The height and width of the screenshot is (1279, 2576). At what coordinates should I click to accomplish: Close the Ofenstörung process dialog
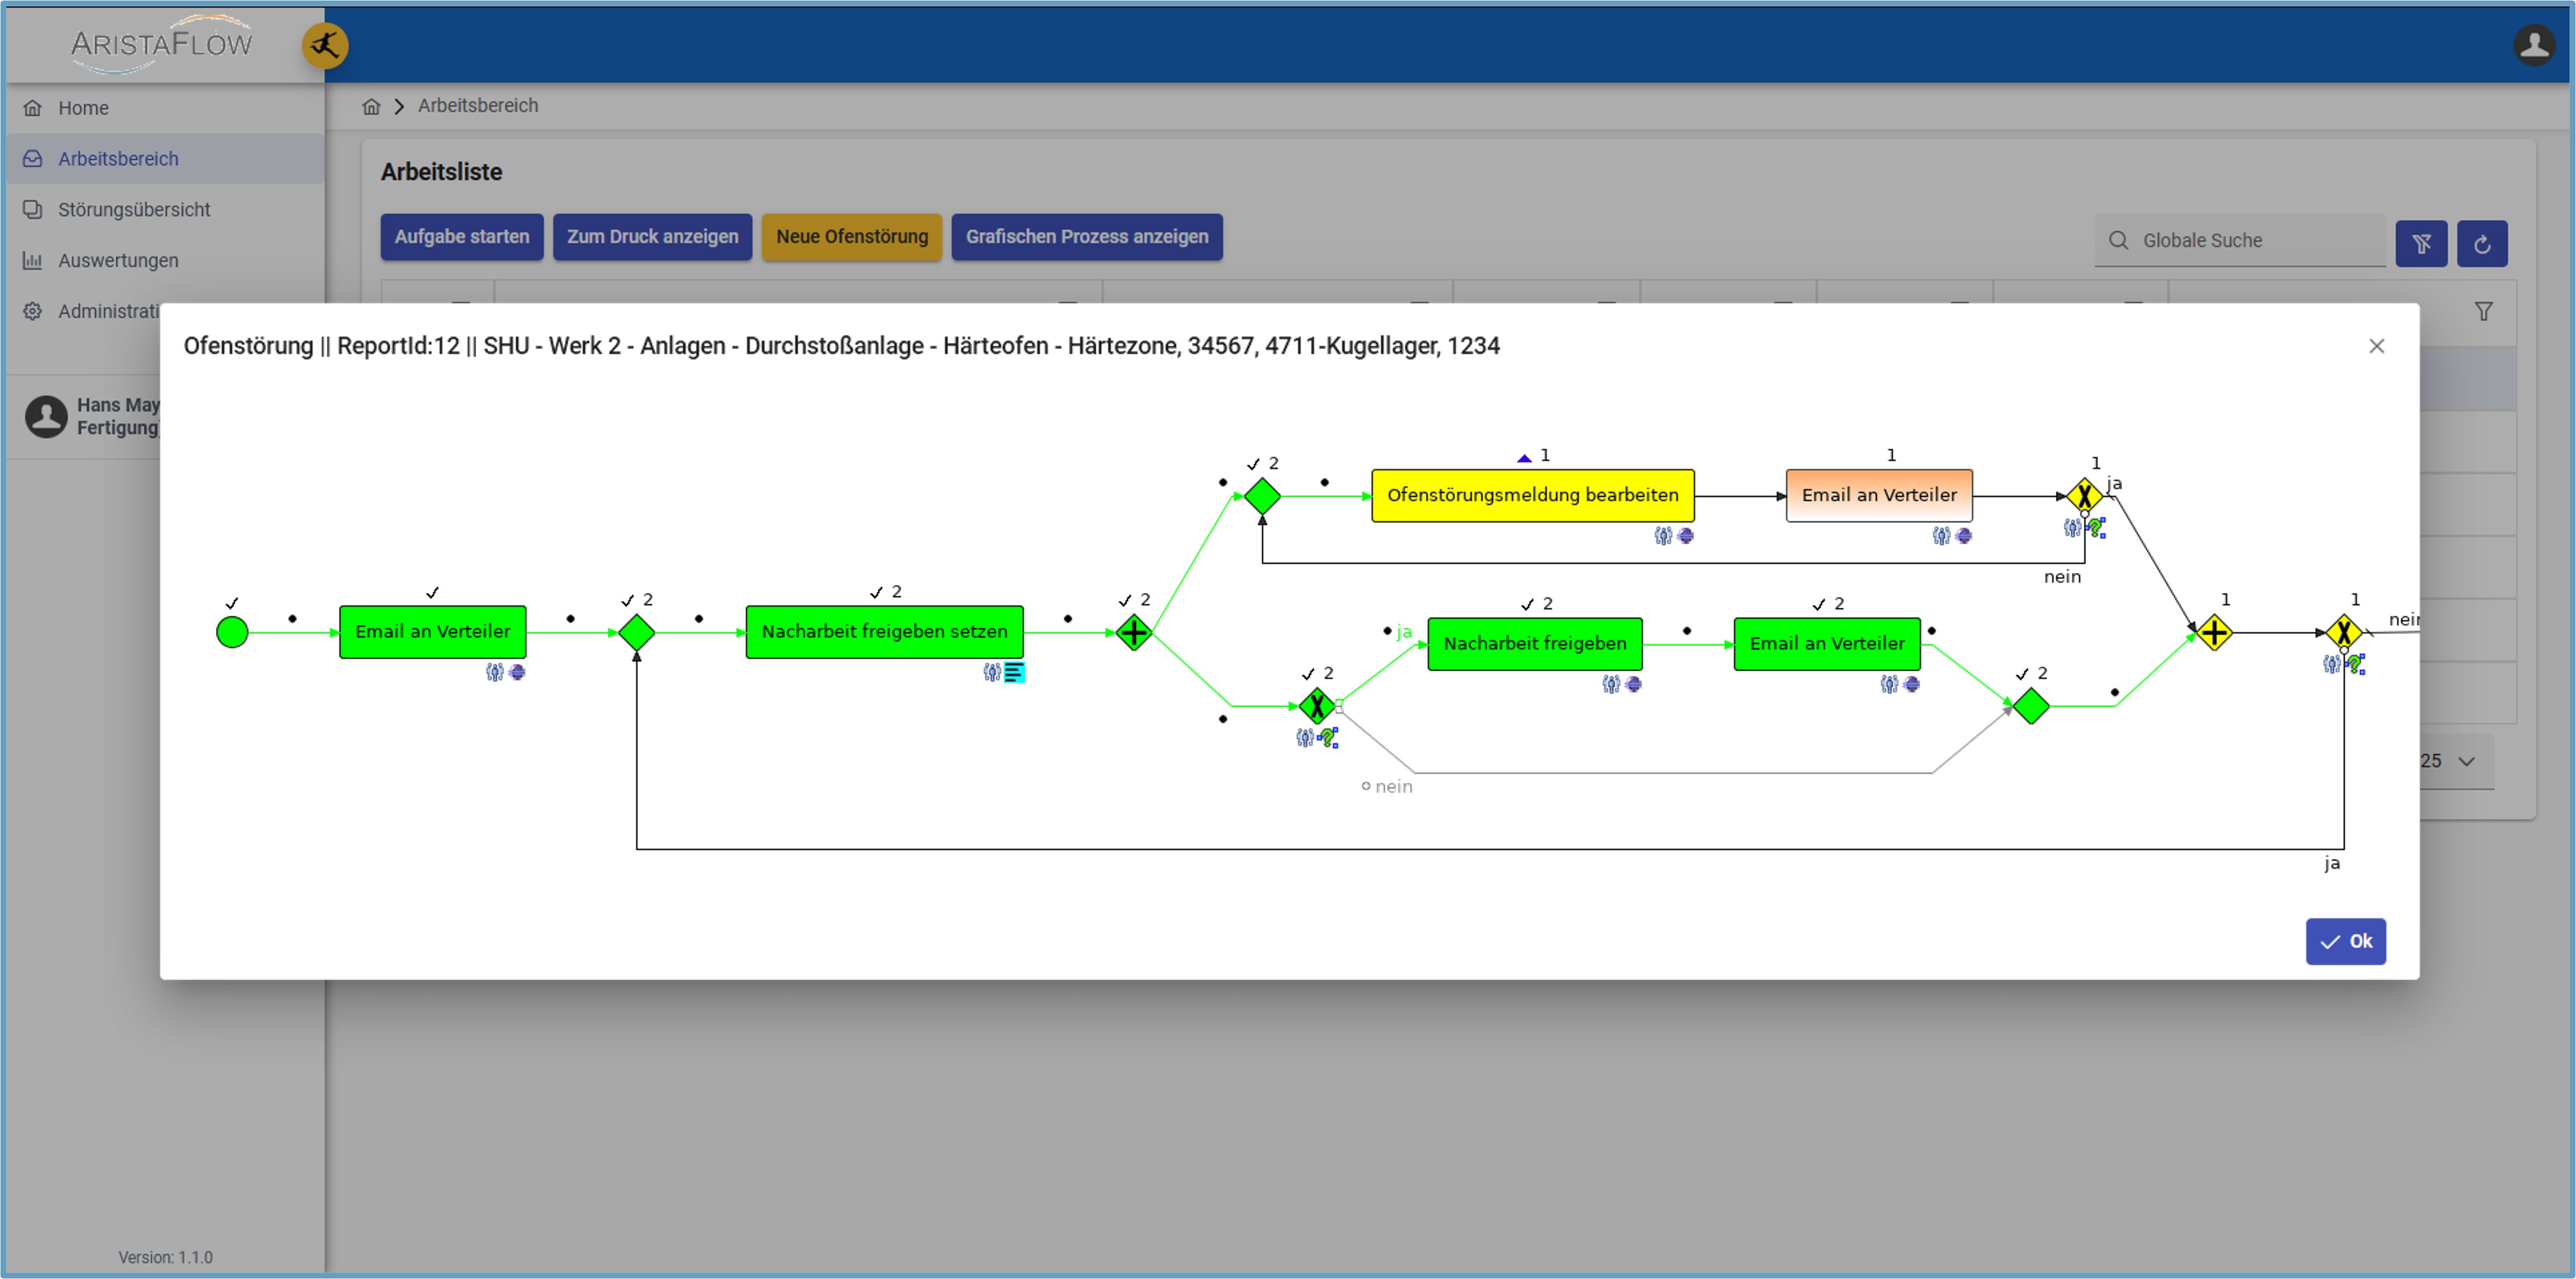[2376, 346]
